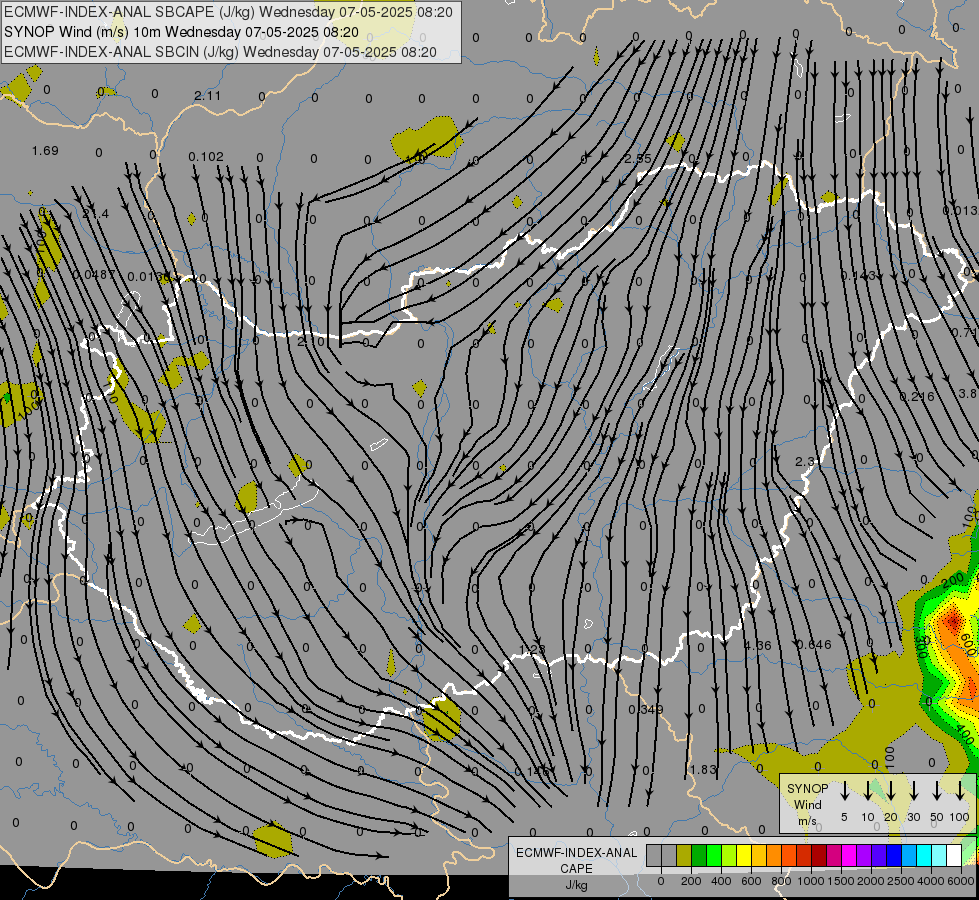Click the 5 speed label under wind arrow
This screenshot has width=979, height=900.
[844, 817]
